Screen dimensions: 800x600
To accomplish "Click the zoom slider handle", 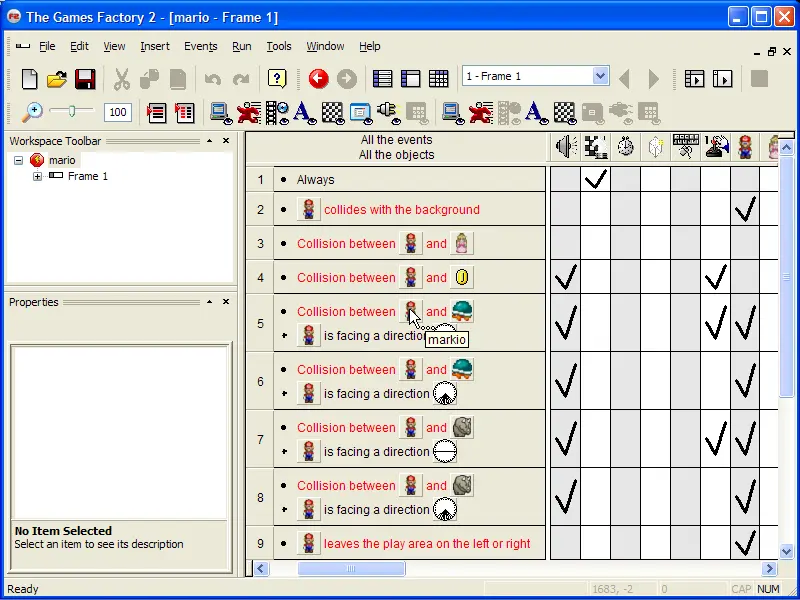I will pos(72,111).
